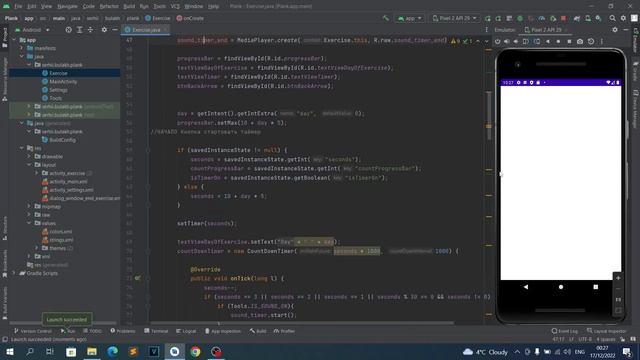
Task: Click the Make Project hammer icon
Action: (386, 18)
